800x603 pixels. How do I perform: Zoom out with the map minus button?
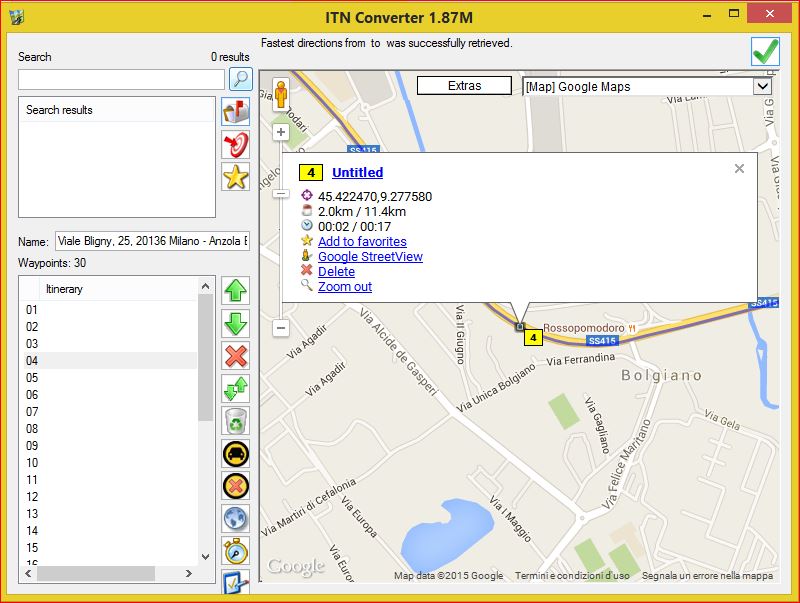click(x=281, y=328)
